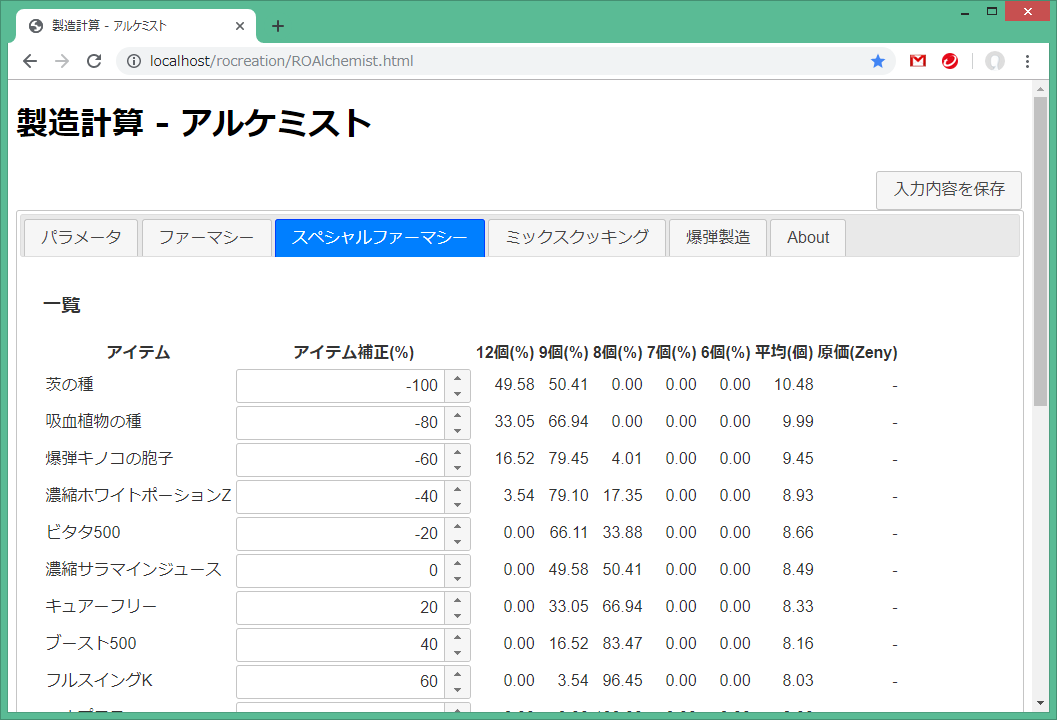
Task: Open a new browser tab
Action: pyautogui.click(x=278, y=26)
